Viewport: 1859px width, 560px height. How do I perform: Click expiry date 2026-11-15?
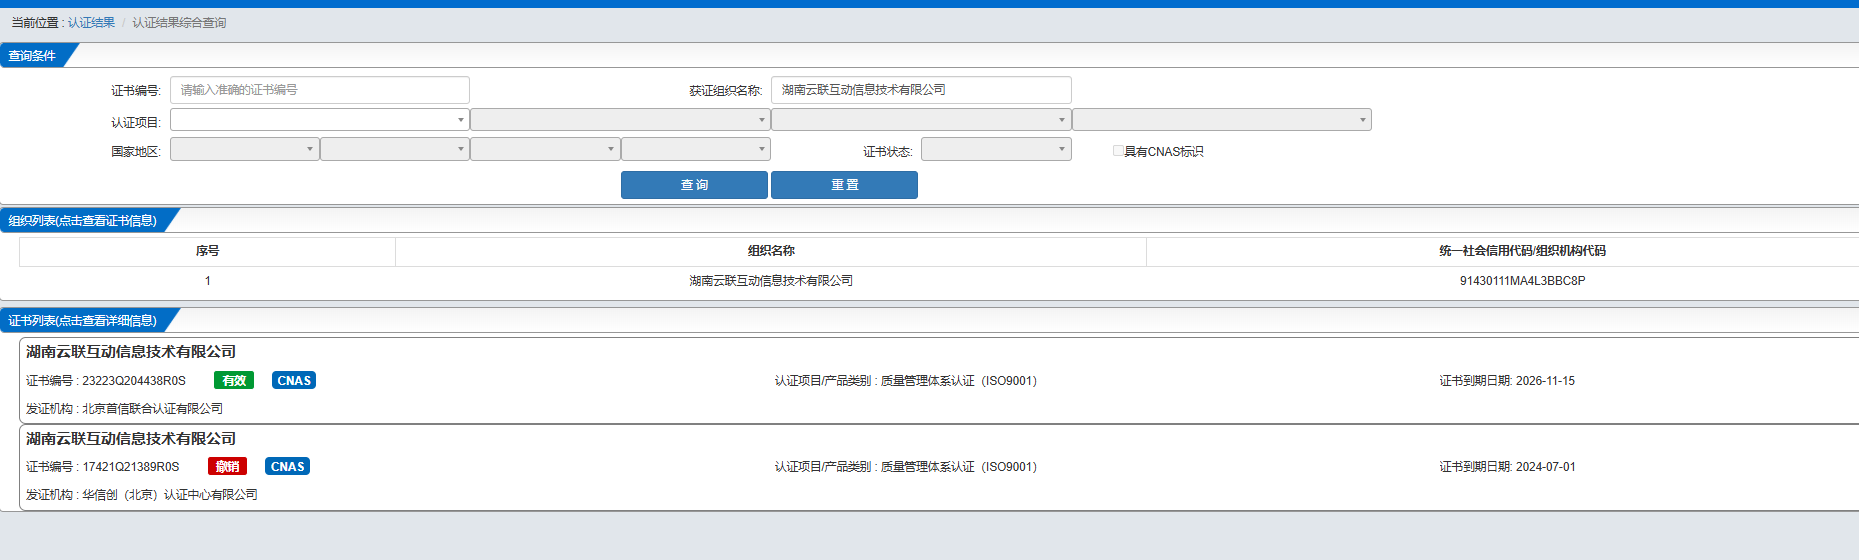click(1545, 381)
